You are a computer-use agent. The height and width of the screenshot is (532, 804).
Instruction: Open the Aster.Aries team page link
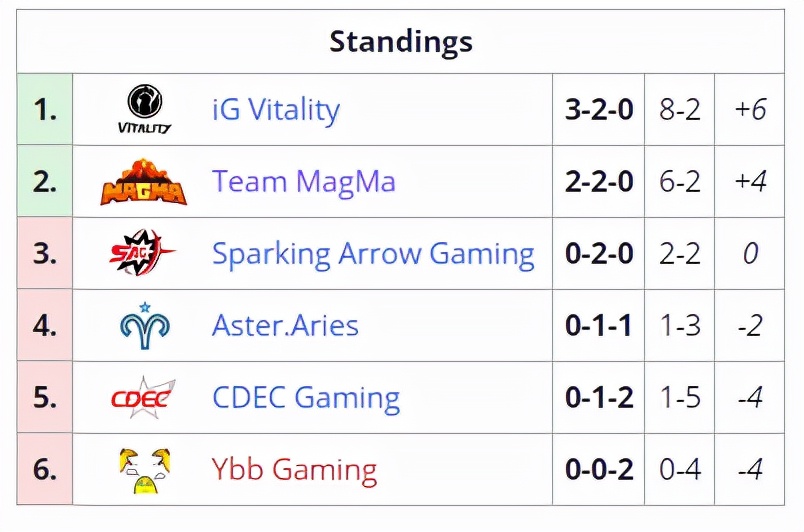285,325
